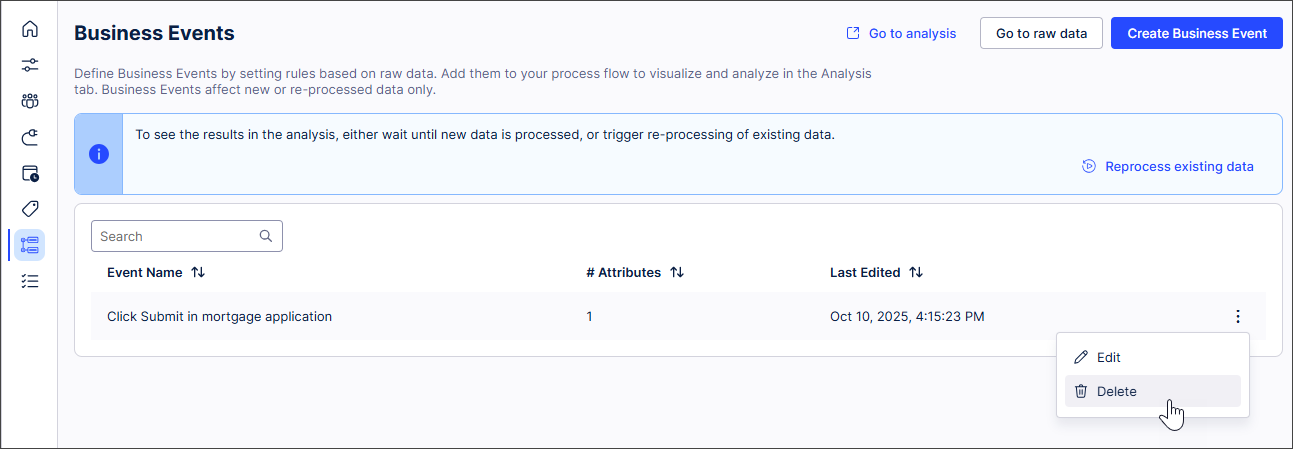Click the blue info icon in banner

point(99,154)
